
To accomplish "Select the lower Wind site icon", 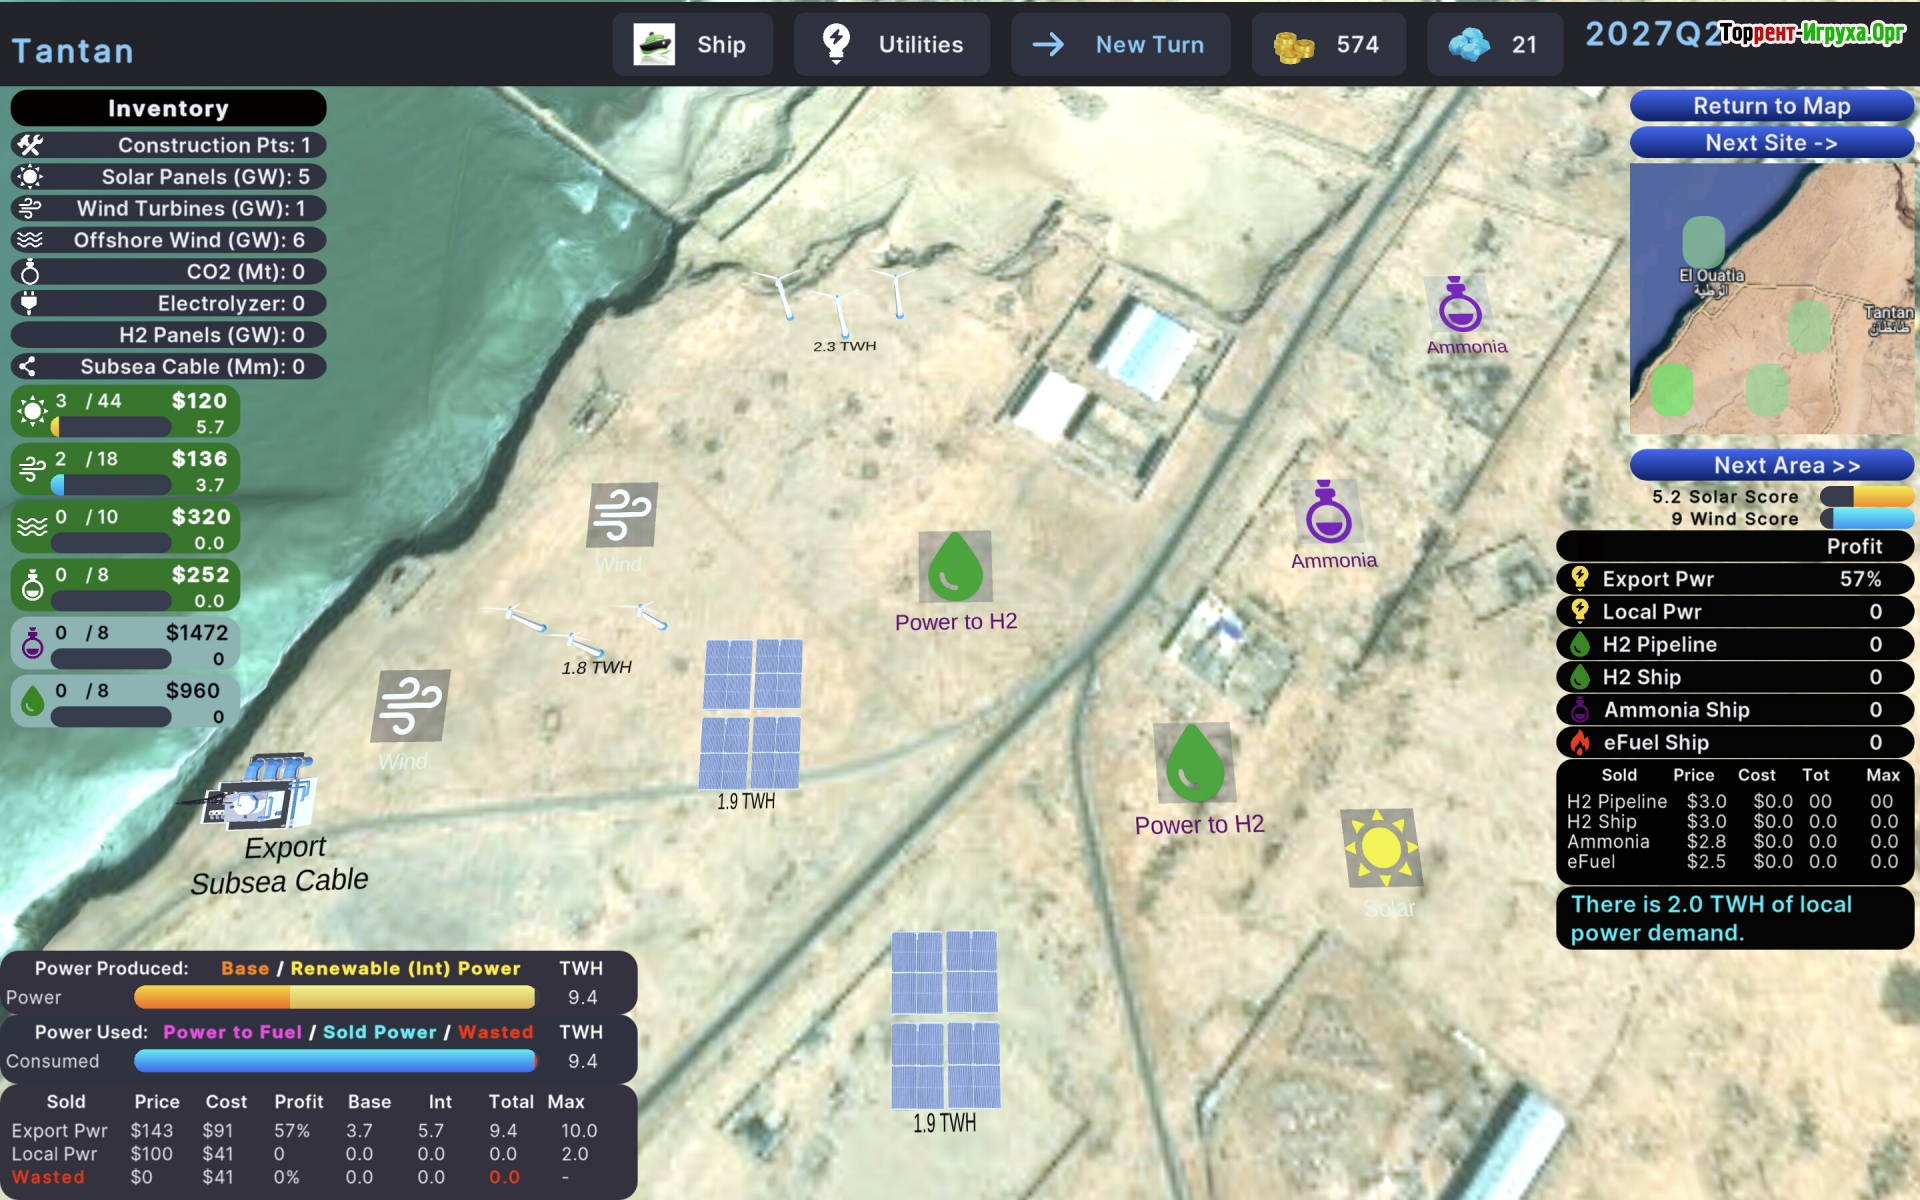I will coord(410,706).
